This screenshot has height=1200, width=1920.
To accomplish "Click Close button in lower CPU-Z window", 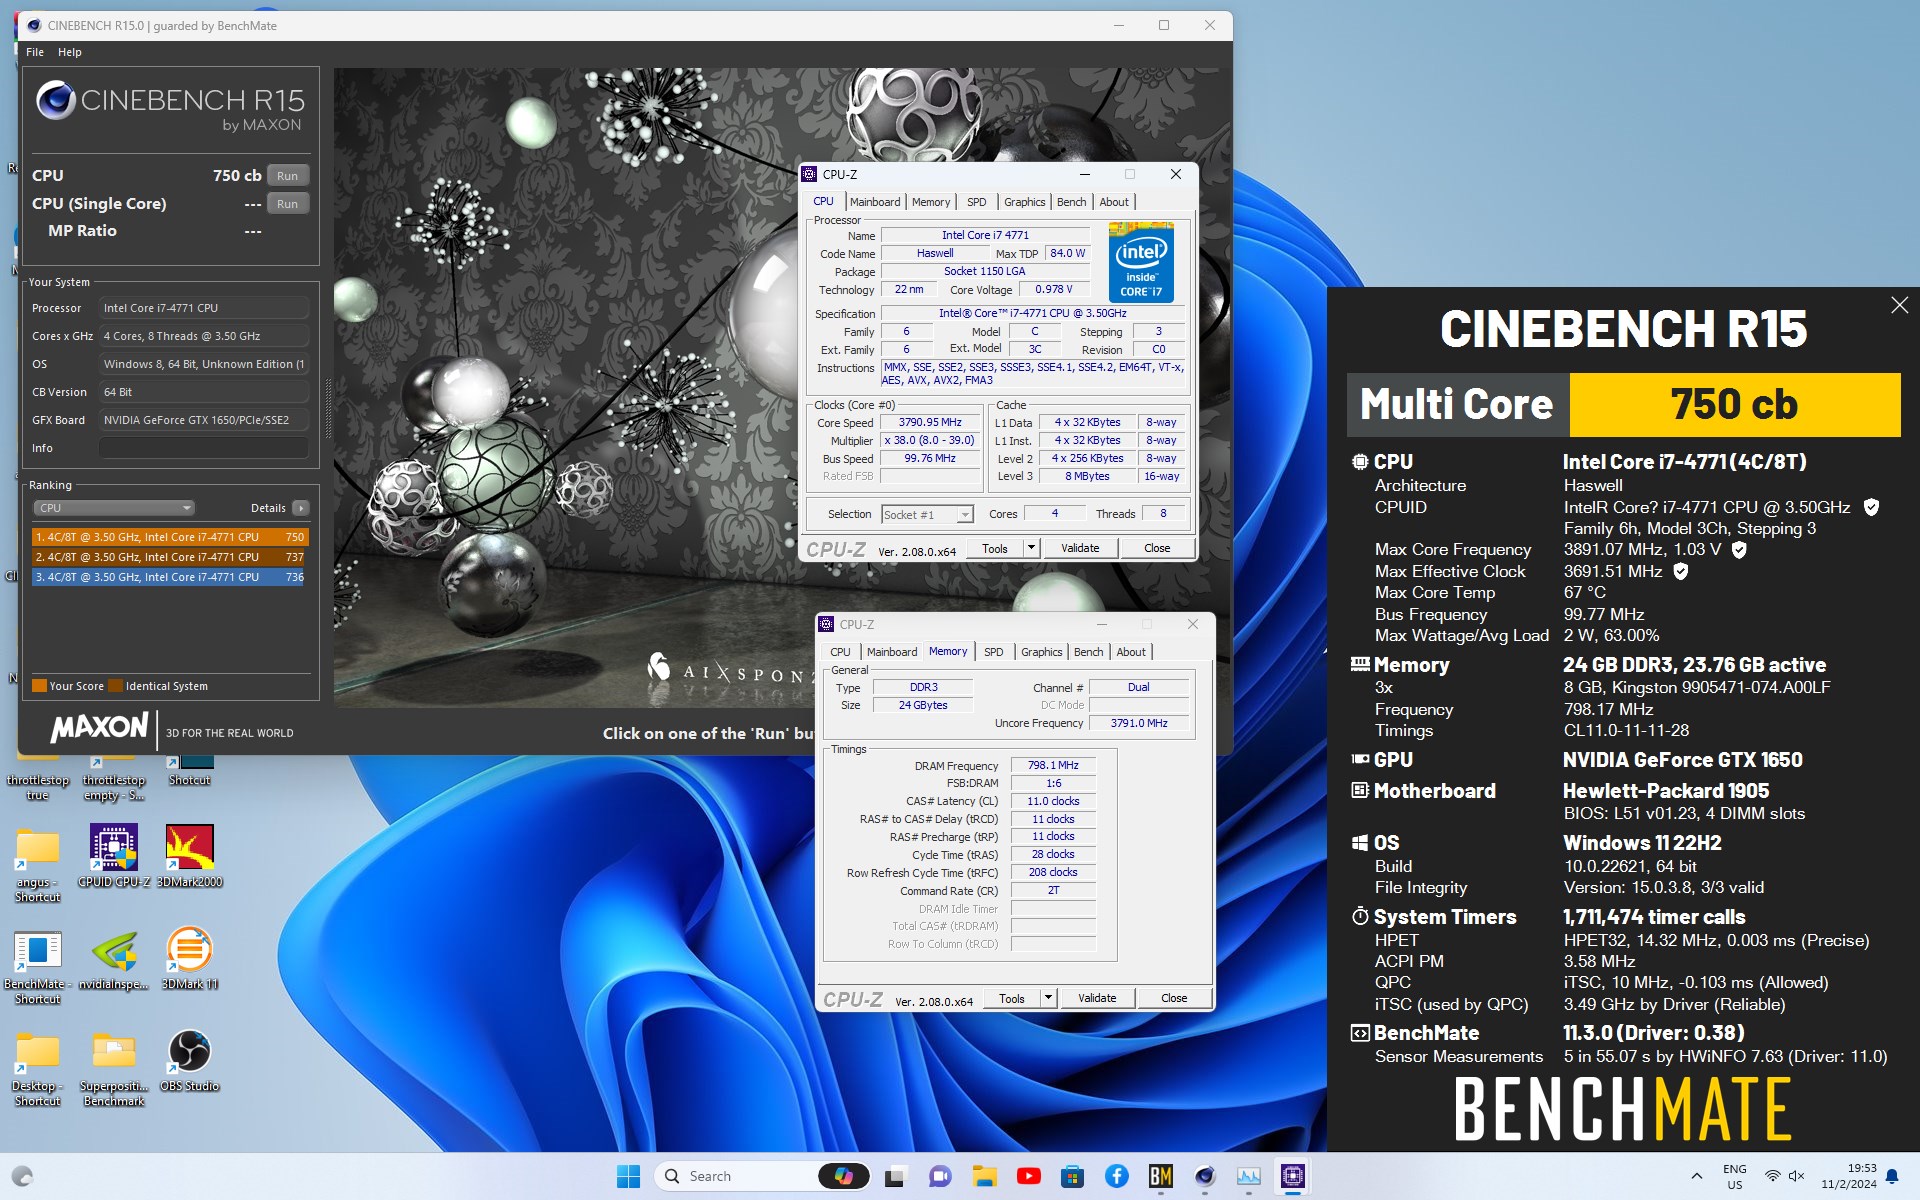I will point(1174,998).
